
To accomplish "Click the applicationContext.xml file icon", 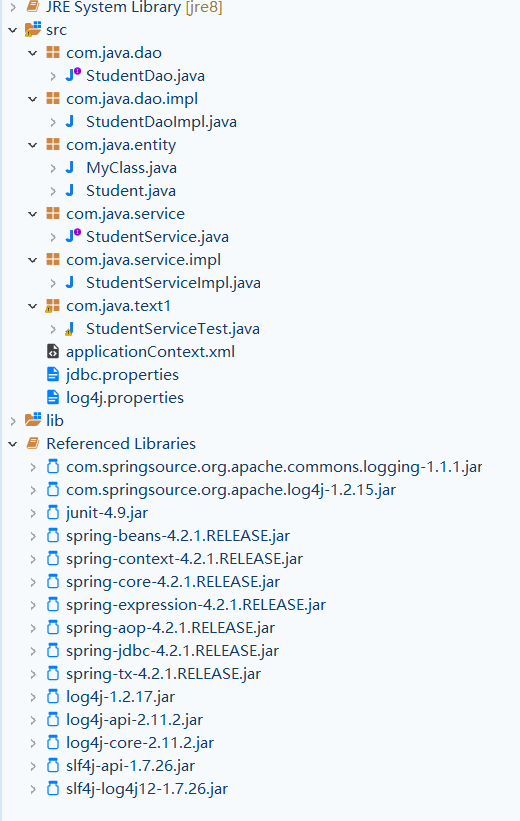I will [x=53, y=351].
